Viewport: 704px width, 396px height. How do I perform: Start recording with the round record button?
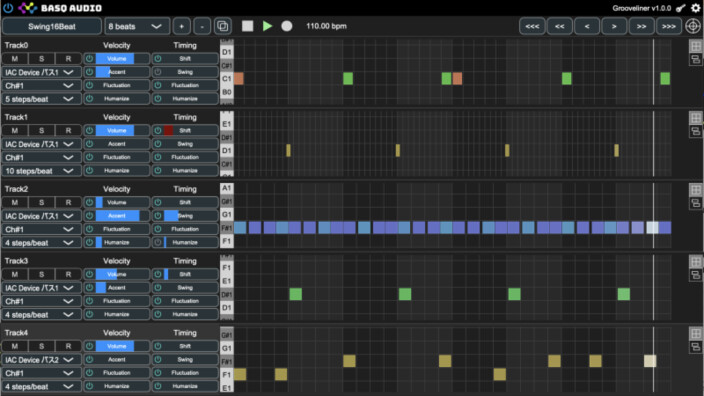(286, 26)
